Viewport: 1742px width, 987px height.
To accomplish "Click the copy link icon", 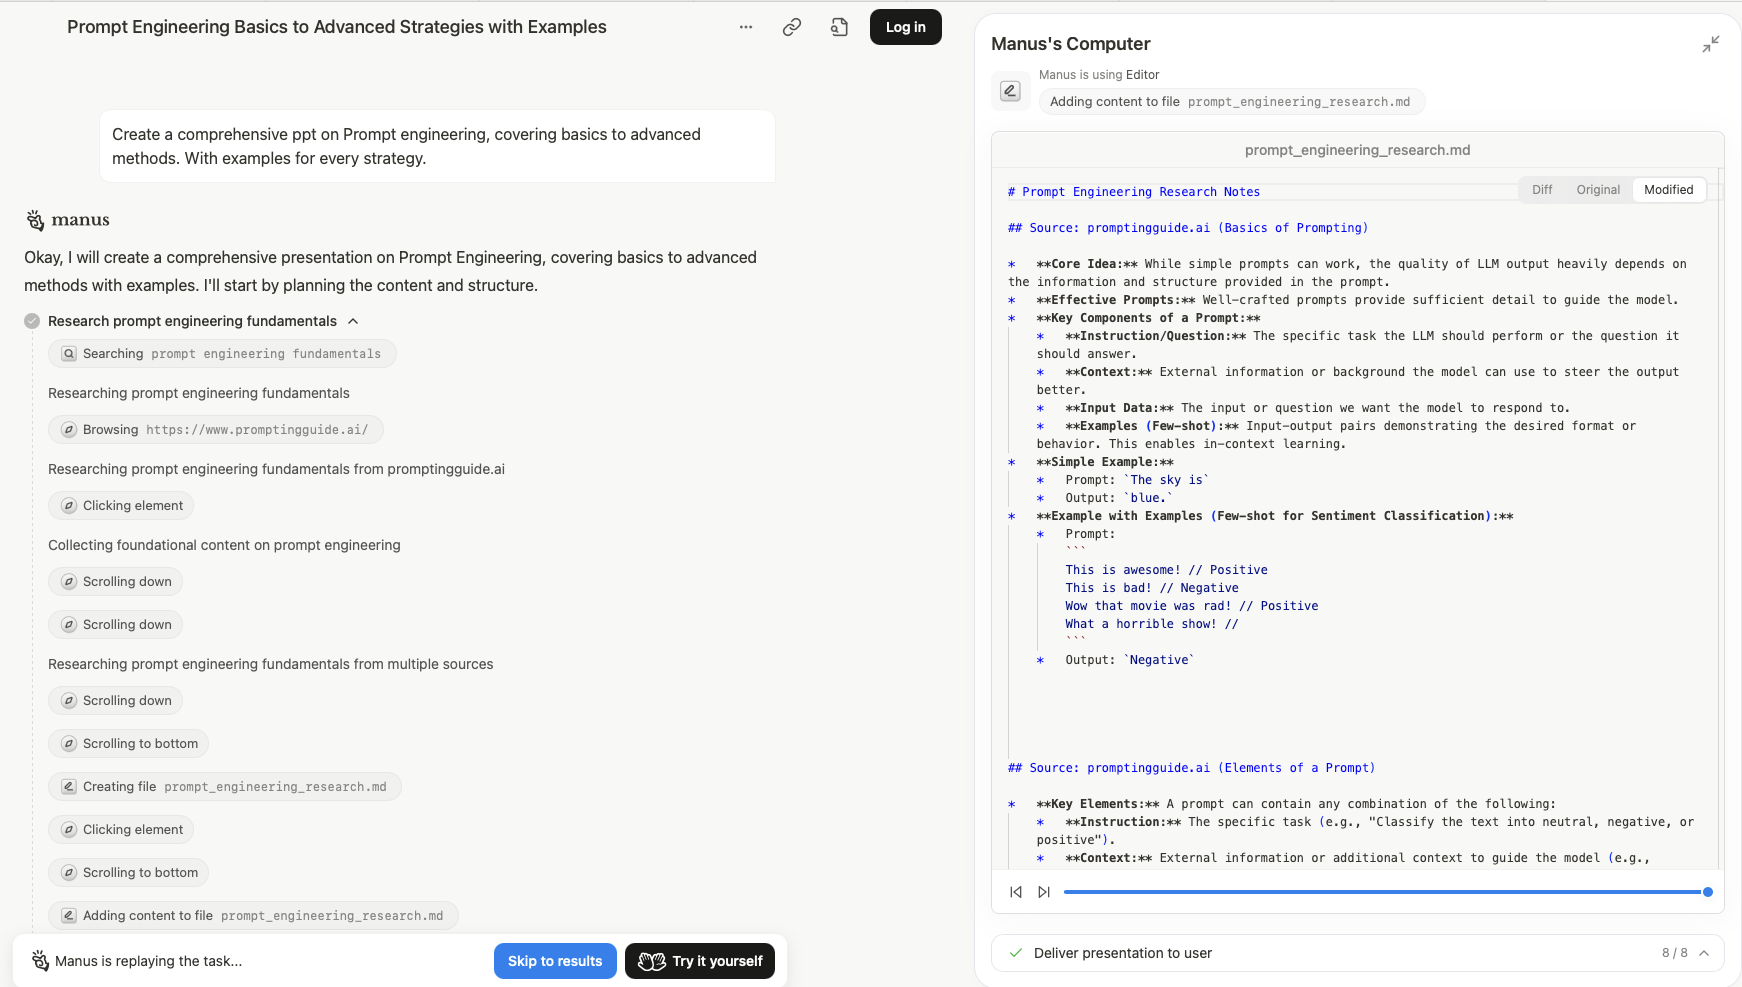I will click(x=791, y=27).
